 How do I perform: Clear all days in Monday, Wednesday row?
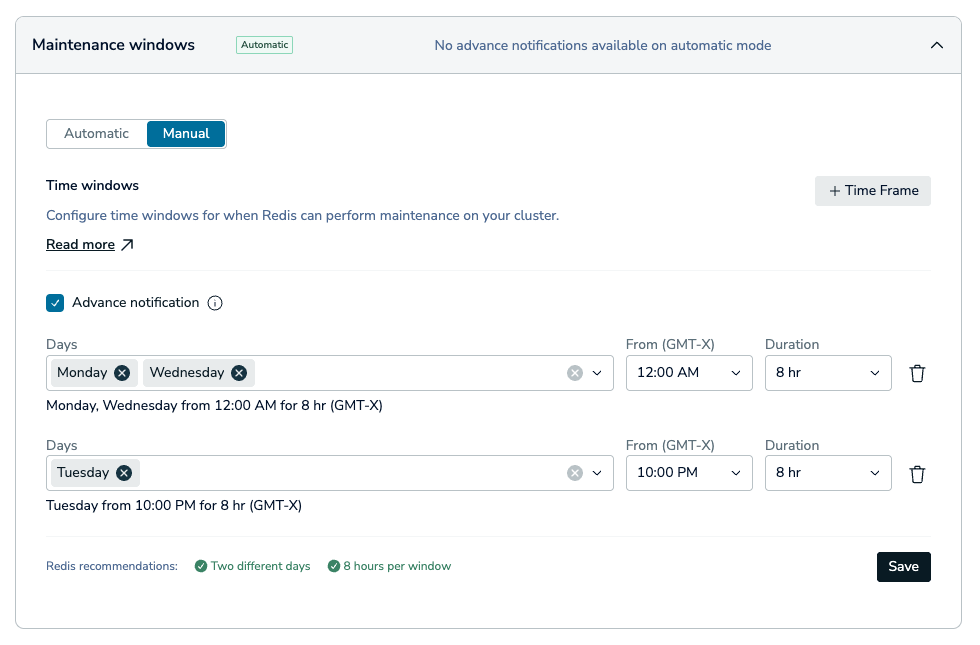coord(575,373)
